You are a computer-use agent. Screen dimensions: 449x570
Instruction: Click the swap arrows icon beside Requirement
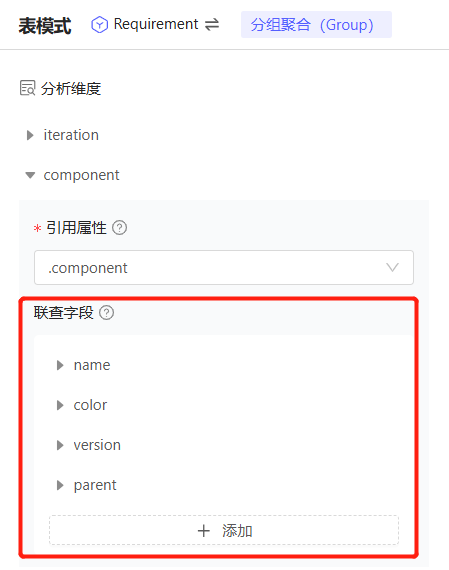point(212,25)
